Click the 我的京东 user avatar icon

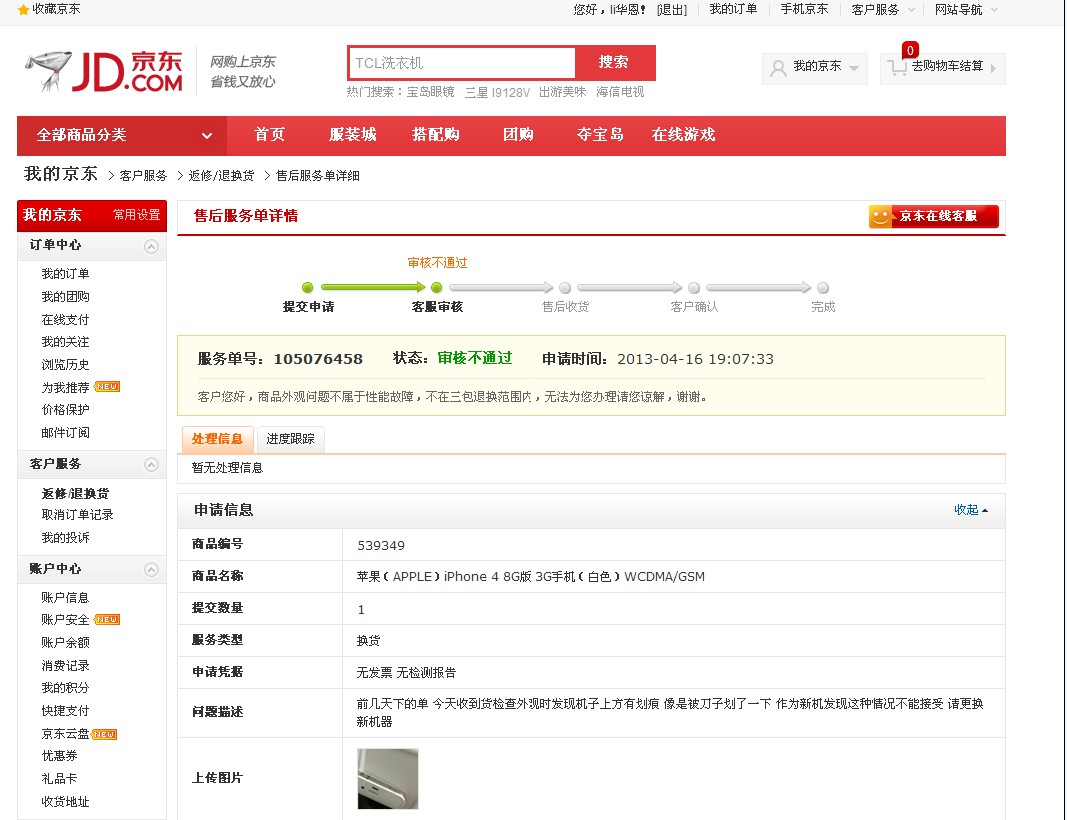[778, 68]
